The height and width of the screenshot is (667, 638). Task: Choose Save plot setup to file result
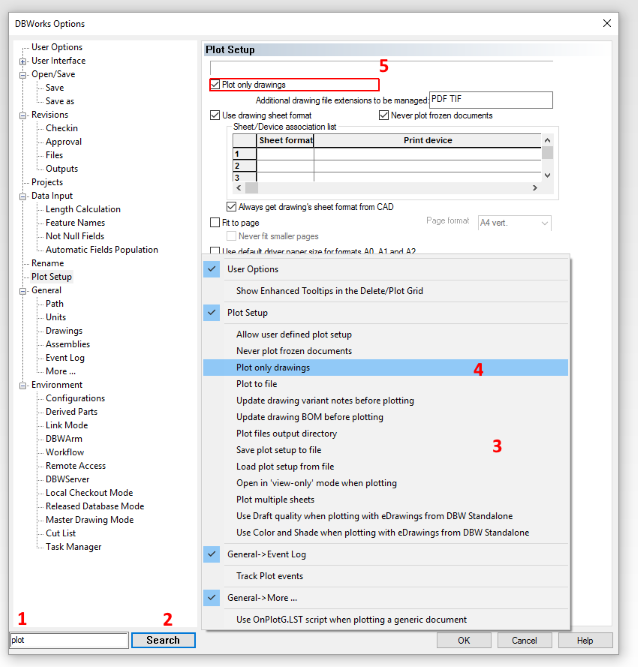tap(385, 450)
